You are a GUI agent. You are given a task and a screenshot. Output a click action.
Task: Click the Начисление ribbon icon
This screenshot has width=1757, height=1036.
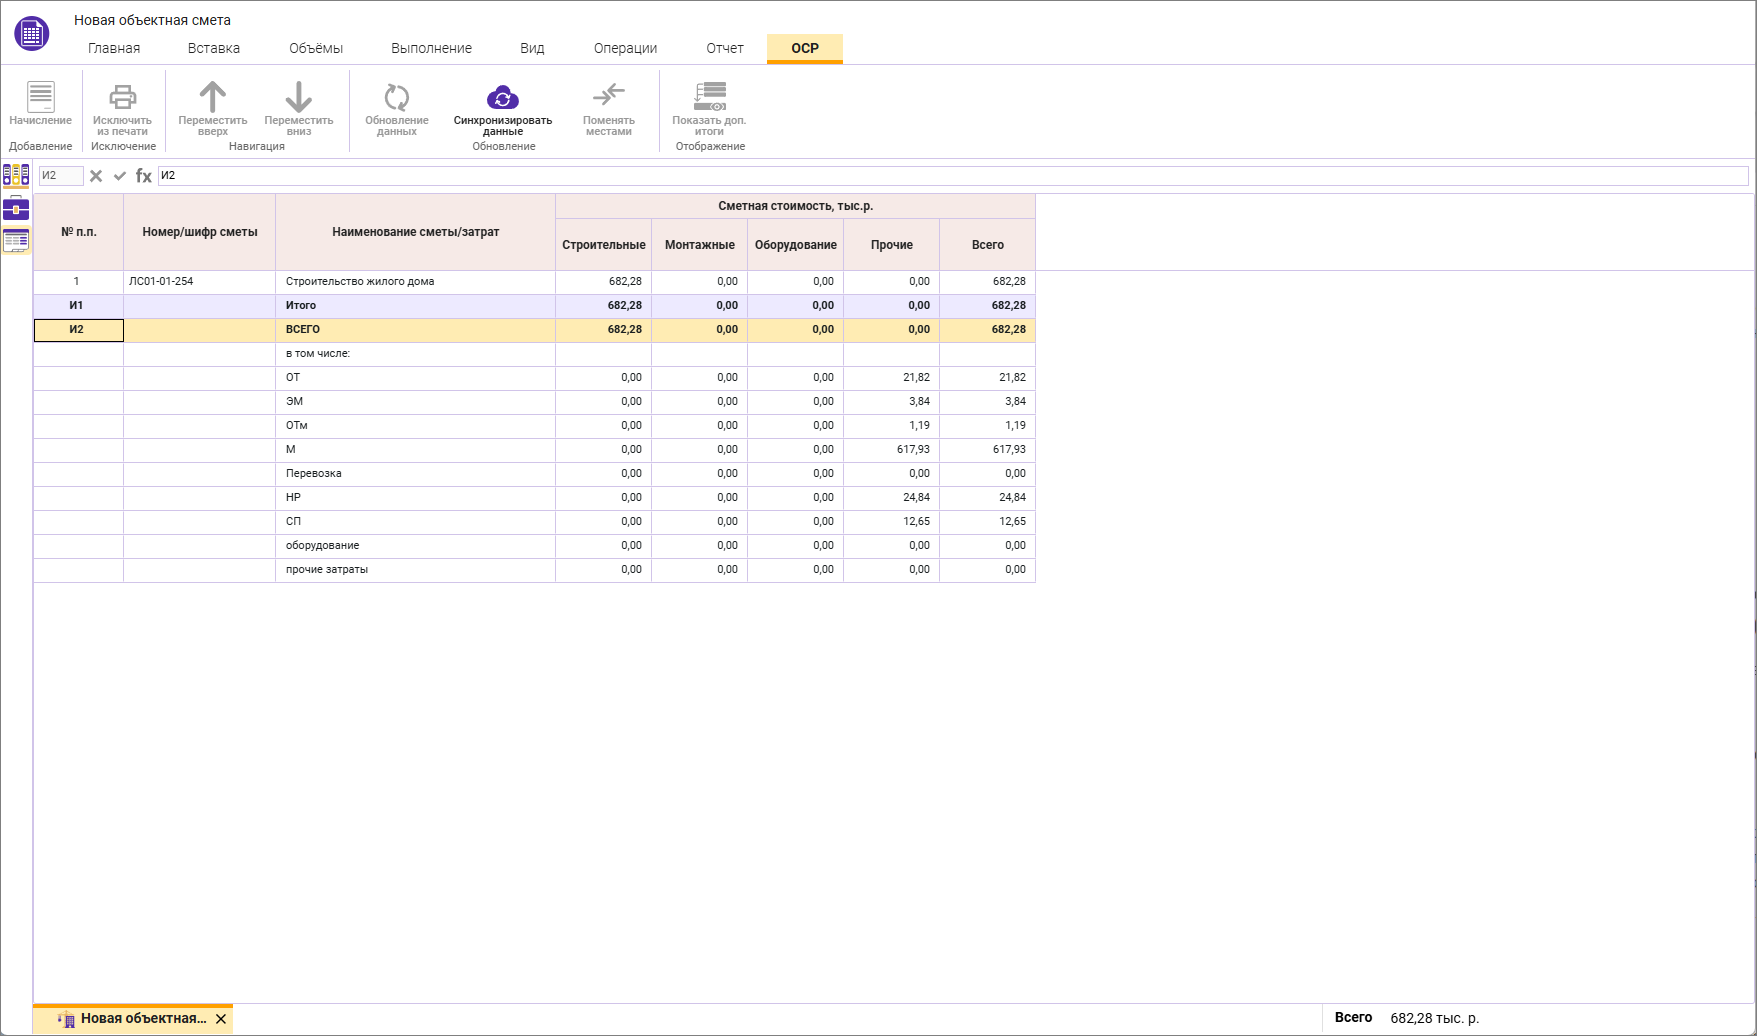tap(40, 98)
